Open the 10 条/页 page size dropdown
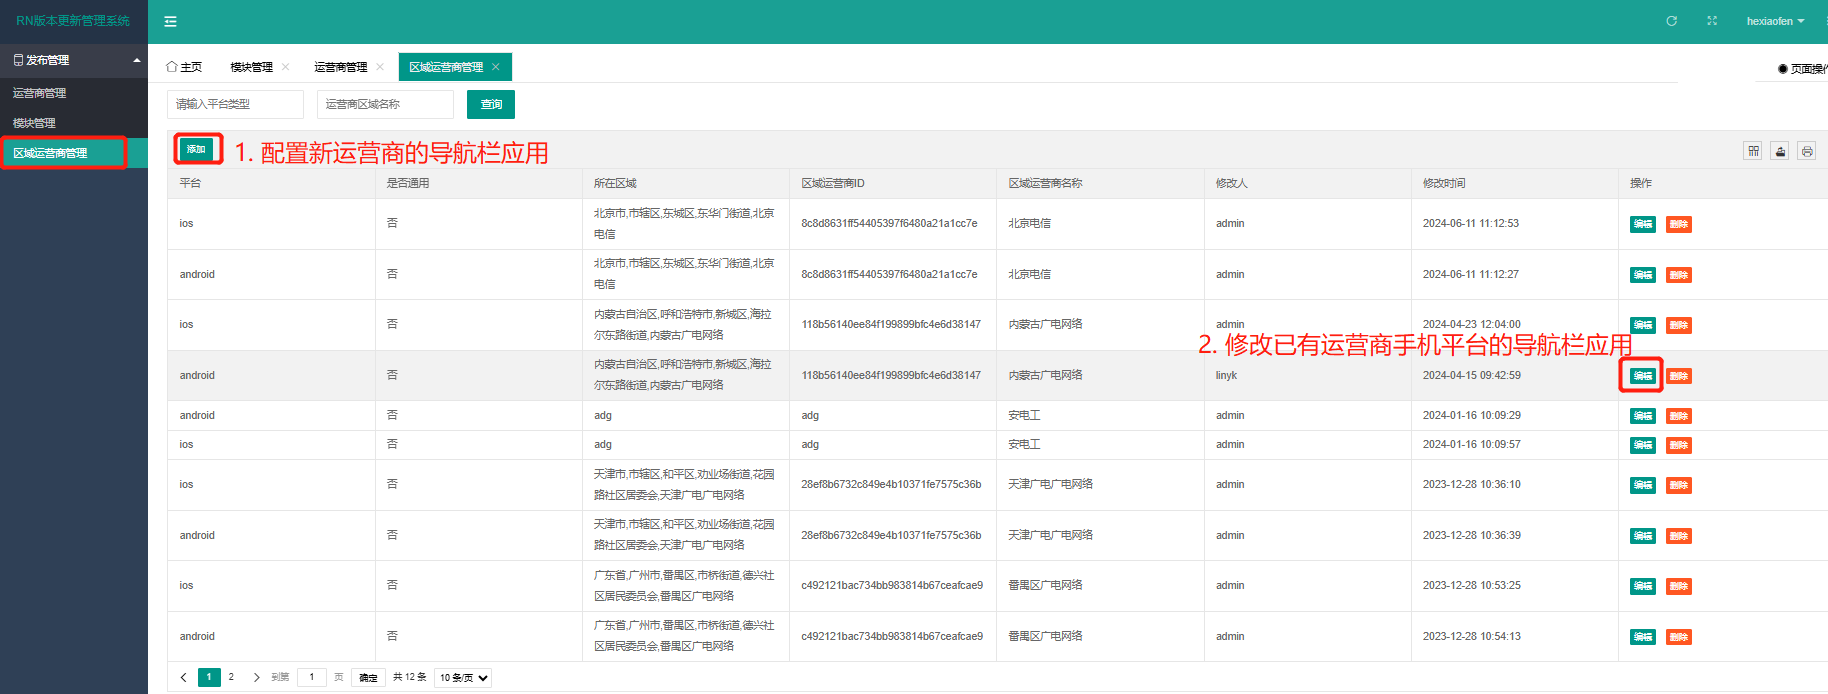This screenshot has width=1828, height=694. (464, 677)
